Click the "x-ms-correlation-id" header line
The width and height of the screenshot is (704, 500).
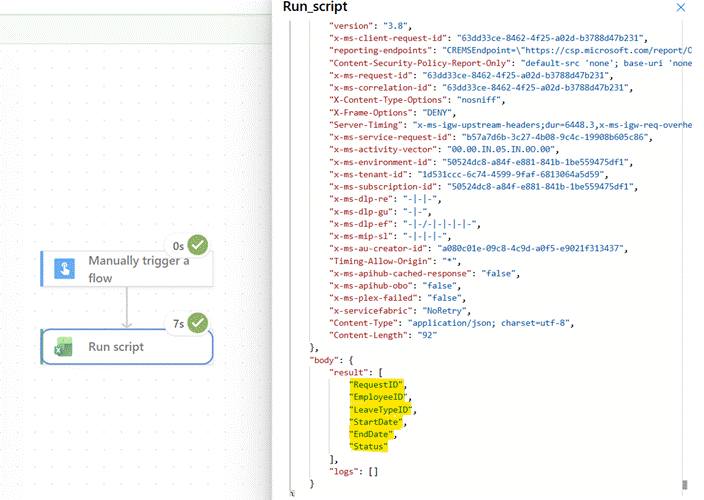(x=481, y=88)
